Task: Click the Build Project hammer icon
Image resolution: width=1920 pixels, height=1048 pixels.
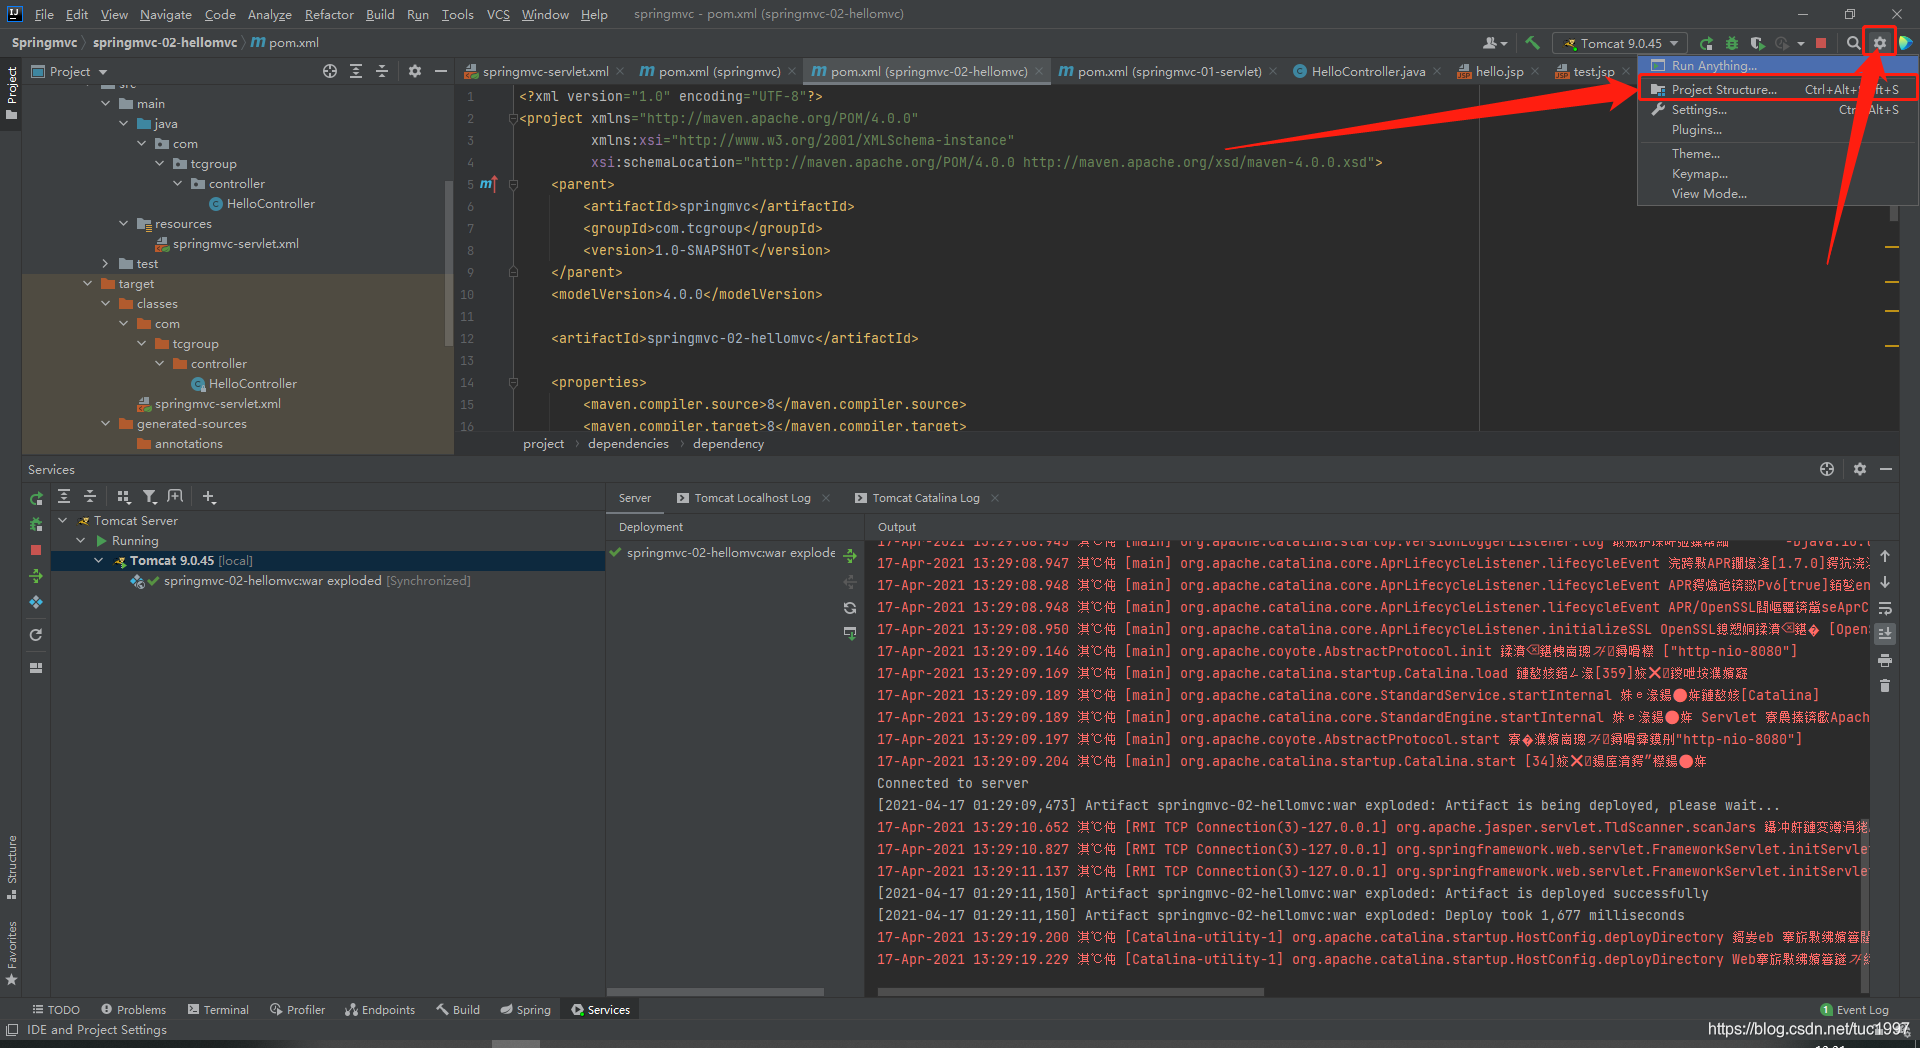Action: pyautogui.click(x=1532, y=43)
